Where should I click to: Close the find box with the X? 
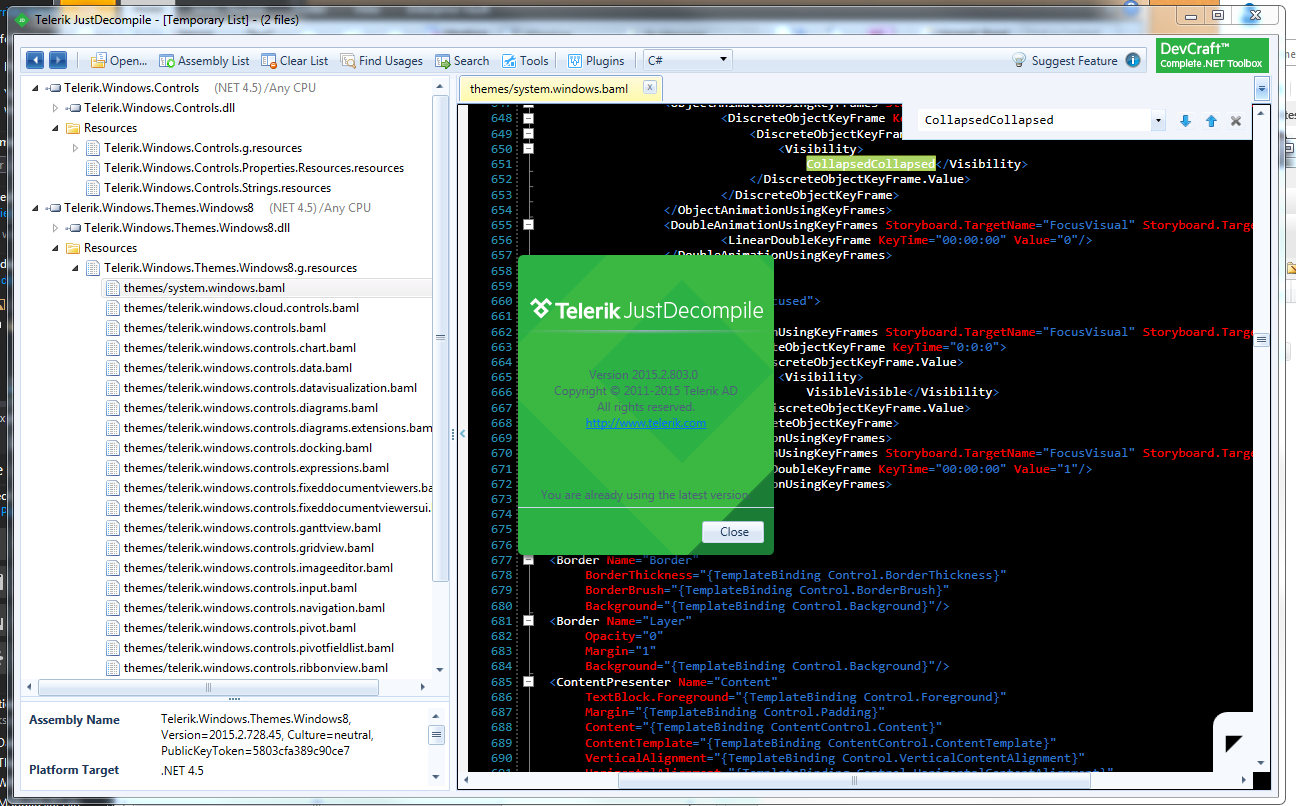click(x=1236, y=121)
